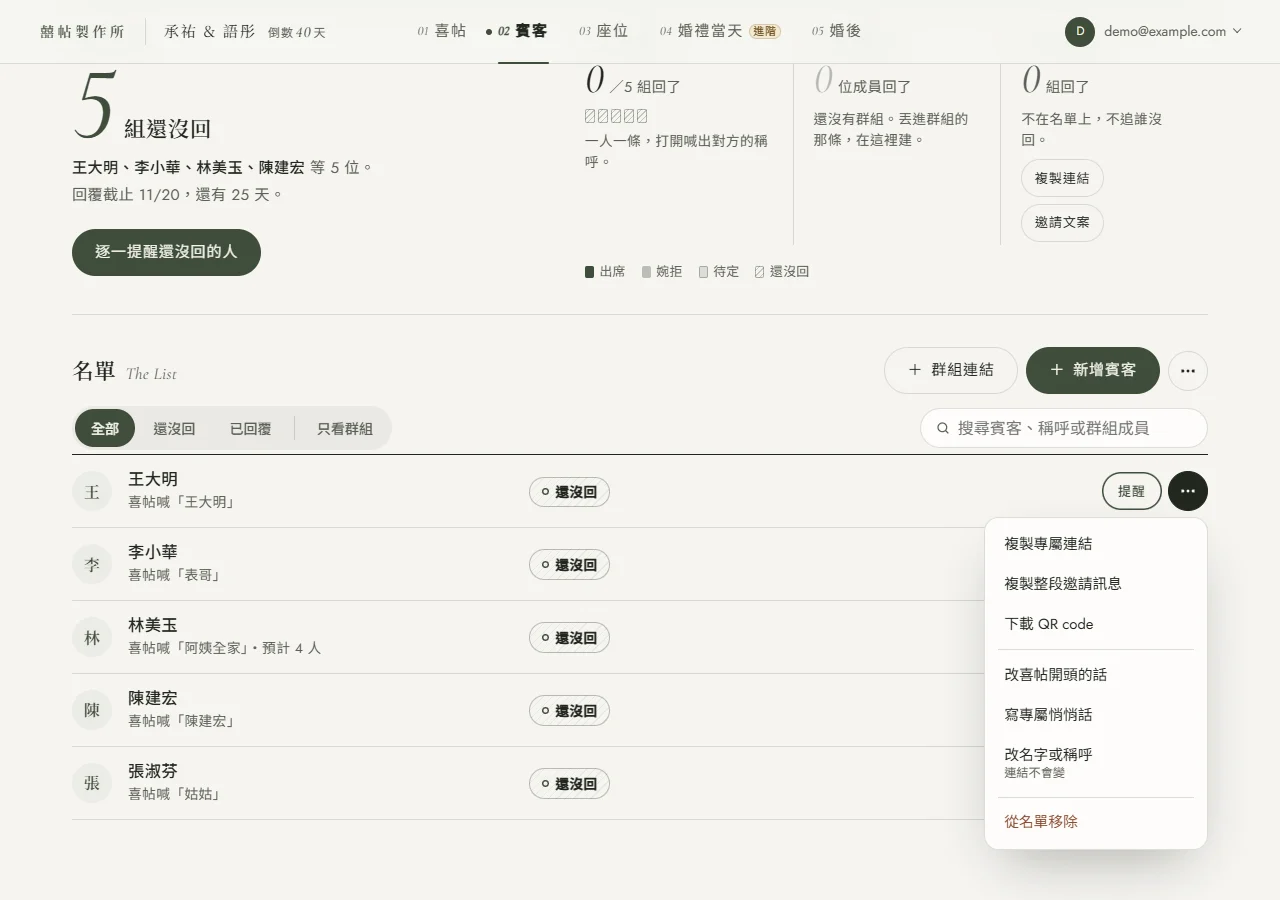This screenshot has width=1280, height=900.
Task: Choose 複製專屬連結 from the menu
Action: (x=1096, y=544)
